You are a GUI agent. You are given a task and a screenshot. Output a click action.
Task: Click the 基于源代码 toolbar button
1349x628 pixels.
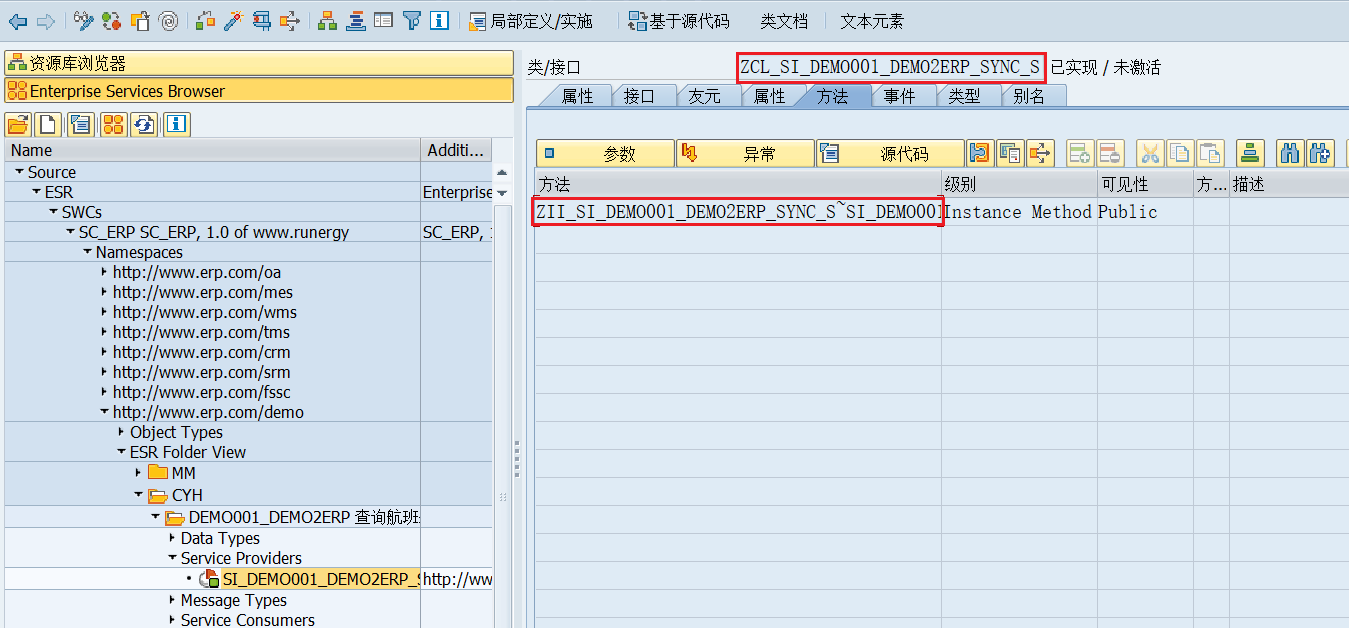click(x=678, y=21)
